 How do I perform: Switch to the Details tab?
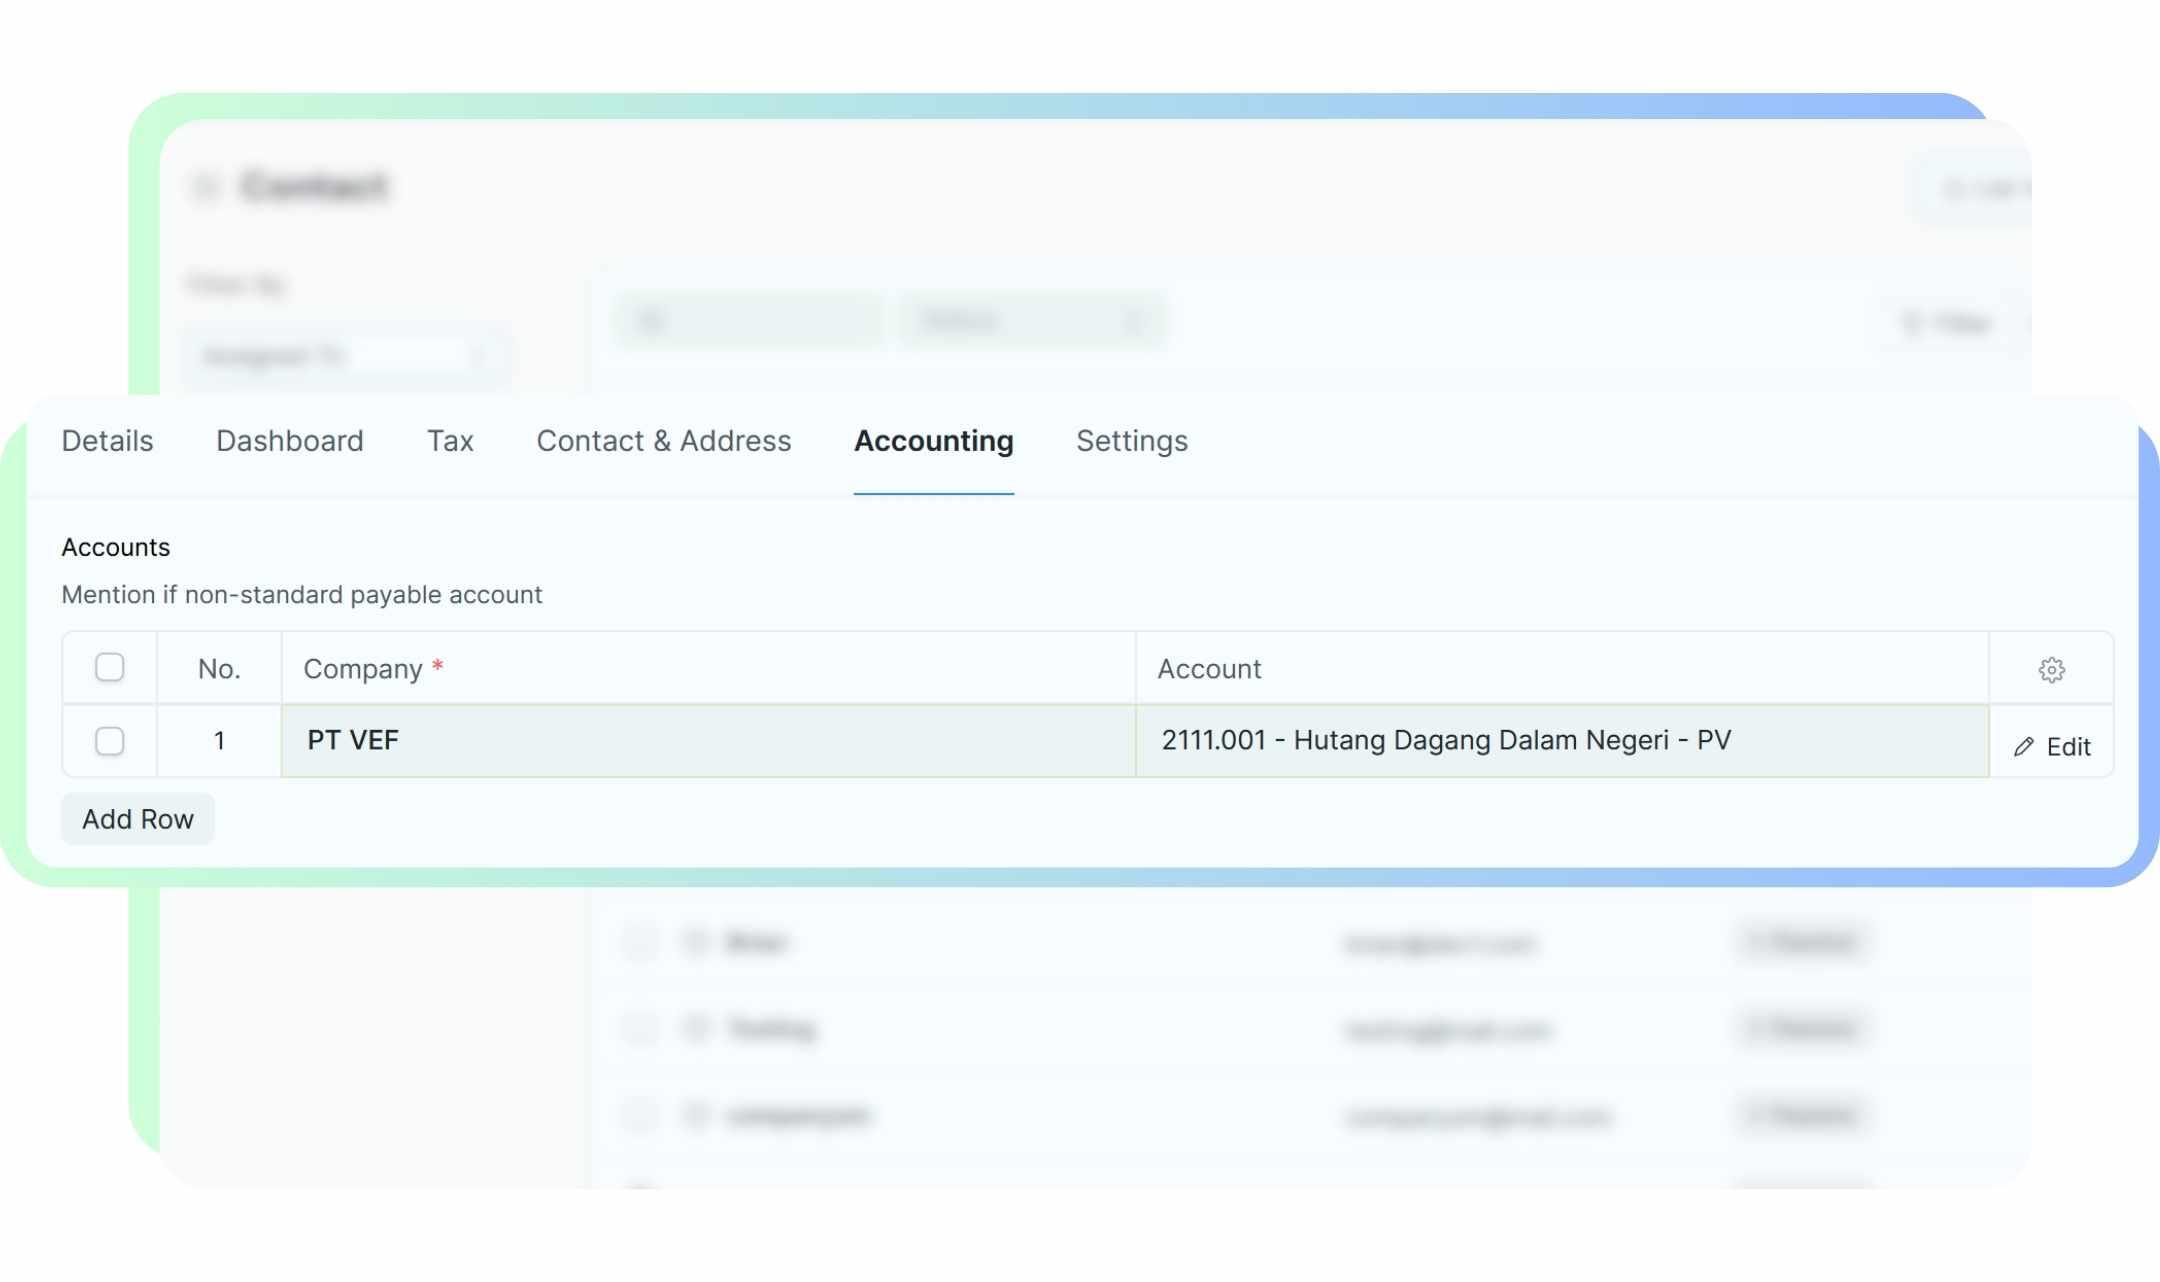[x=107, y=441]
